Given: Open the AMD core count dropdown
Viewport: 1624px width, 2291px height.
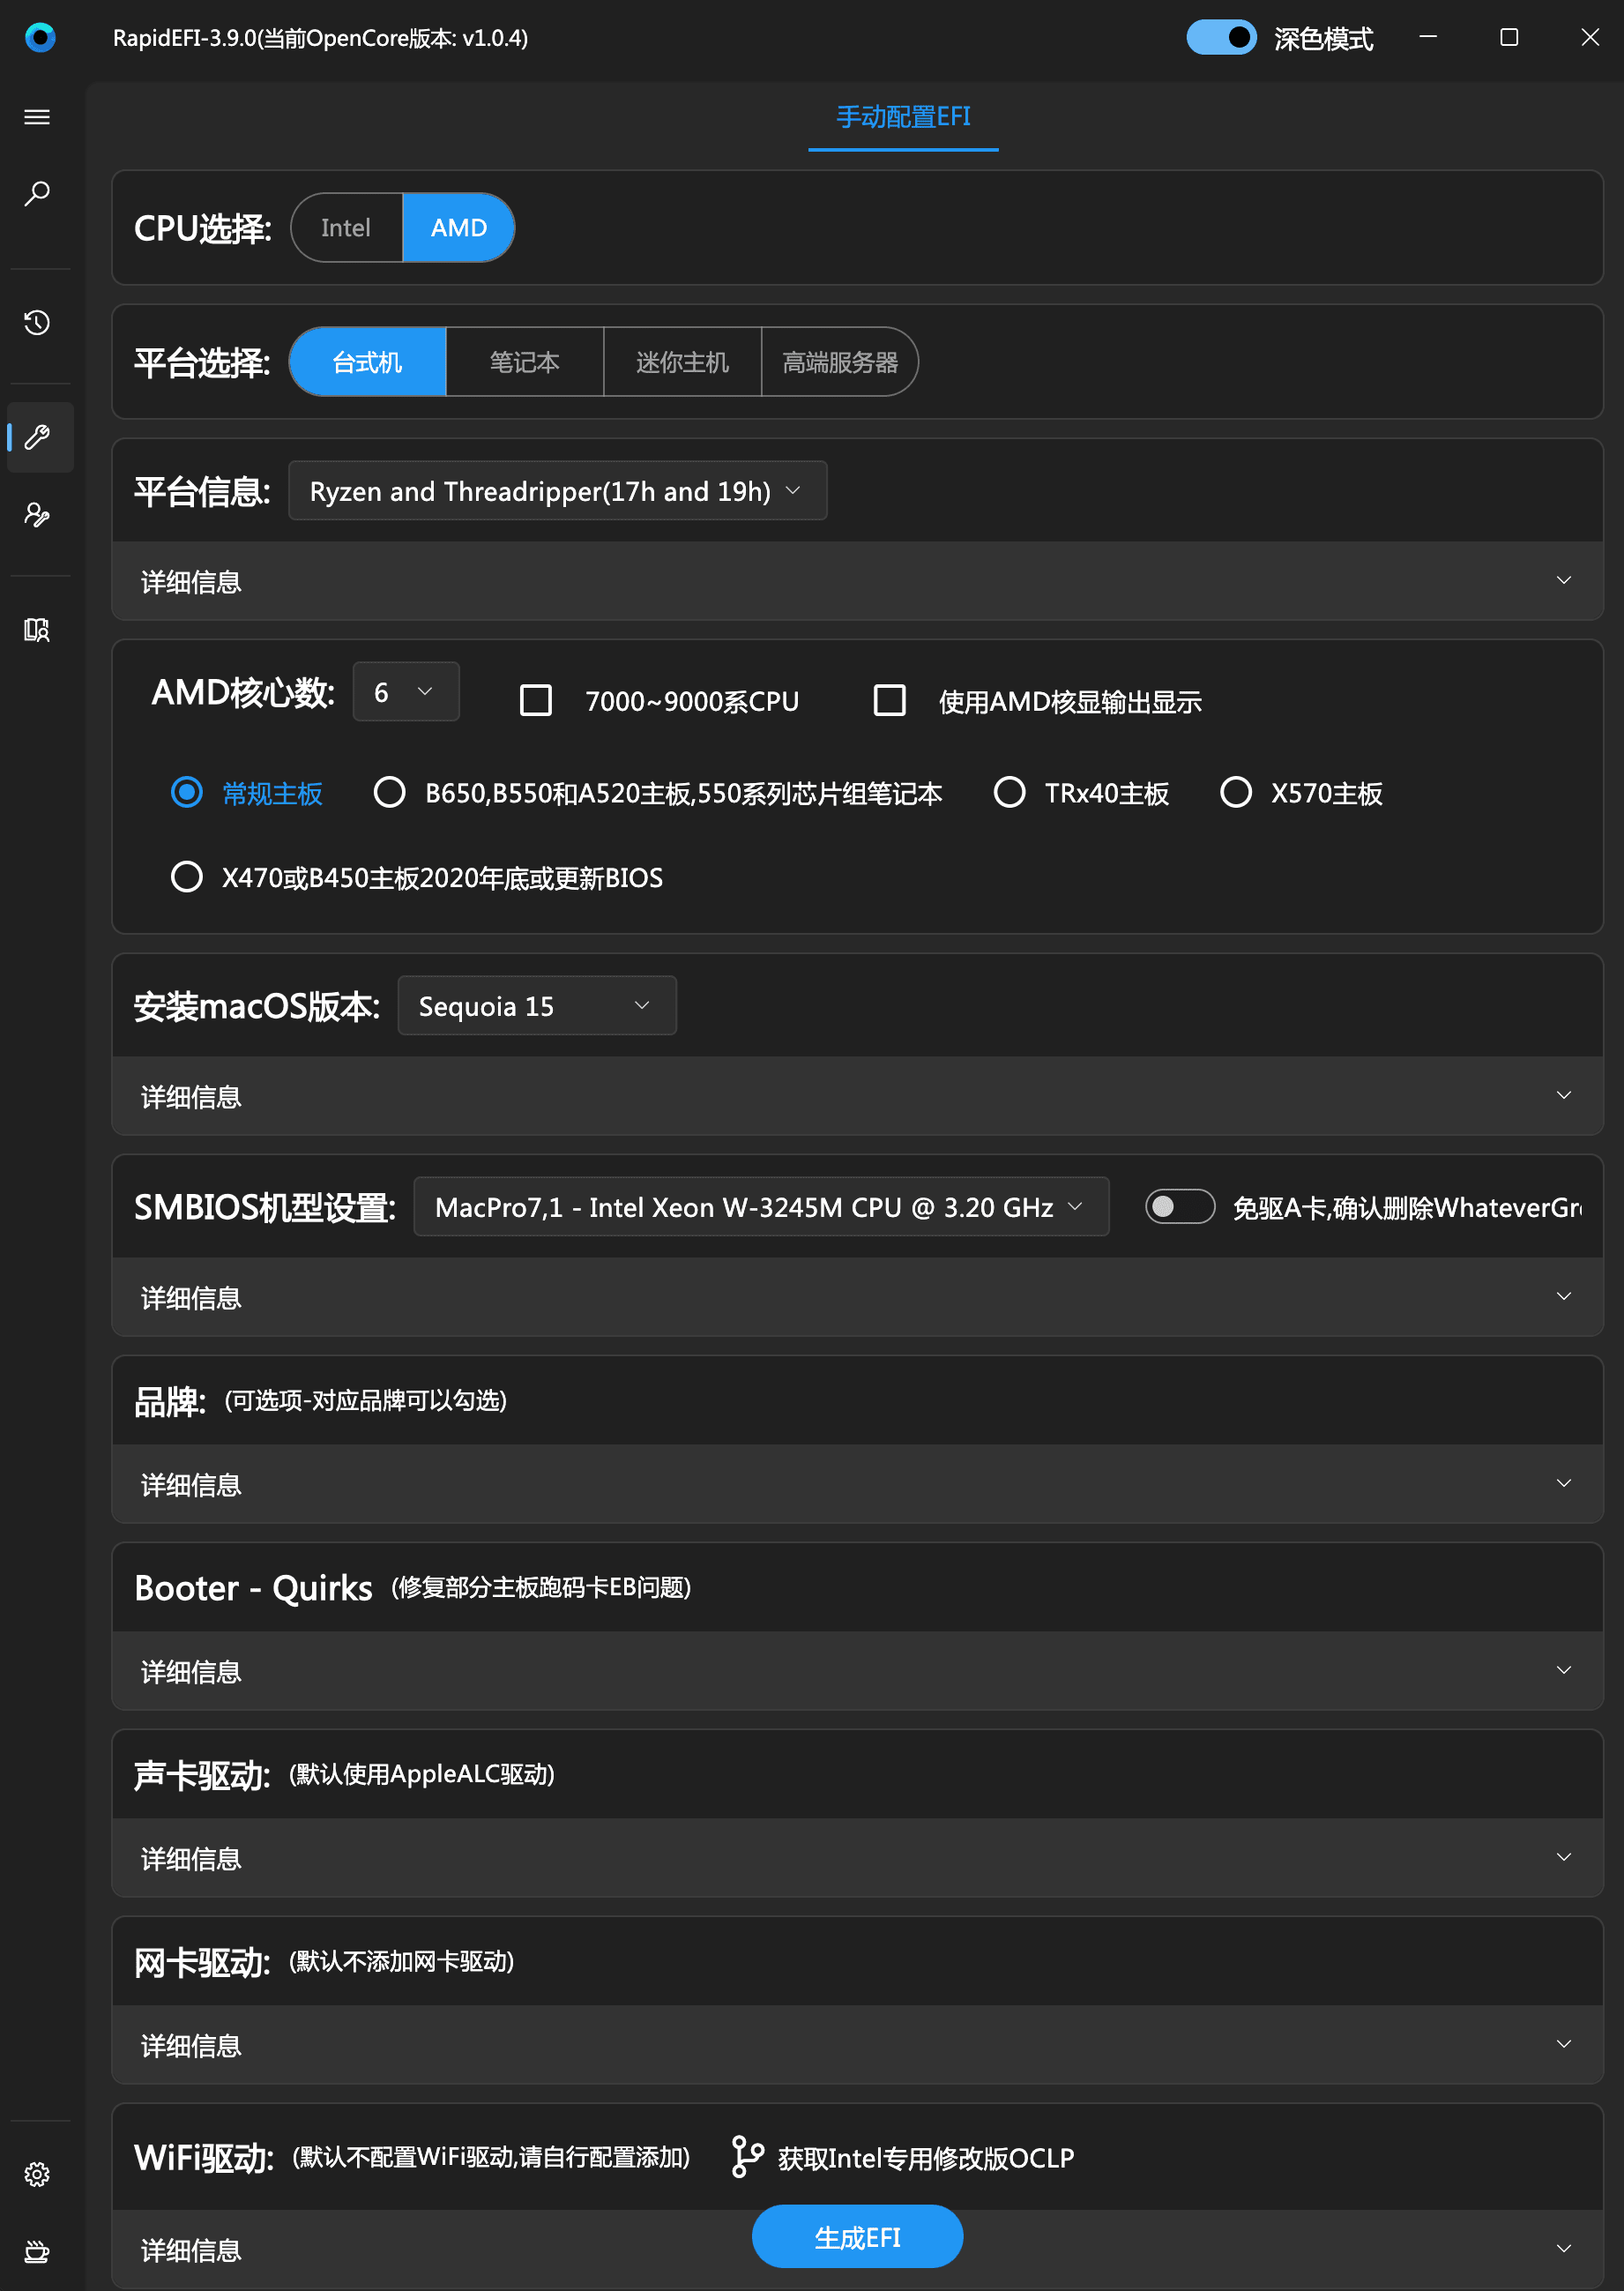Looking at the screenshot, I should [405, 692].
